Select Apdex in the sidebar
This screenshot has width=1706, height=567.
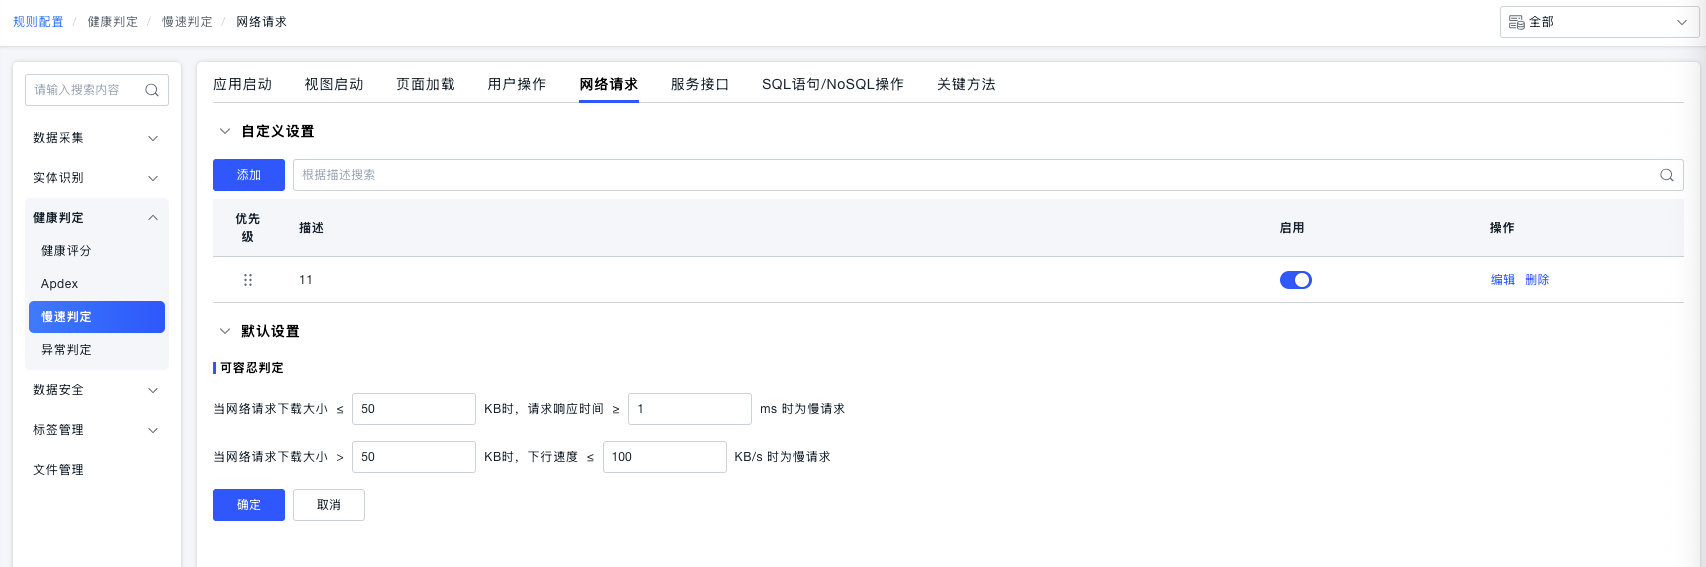tap(60, 284)
